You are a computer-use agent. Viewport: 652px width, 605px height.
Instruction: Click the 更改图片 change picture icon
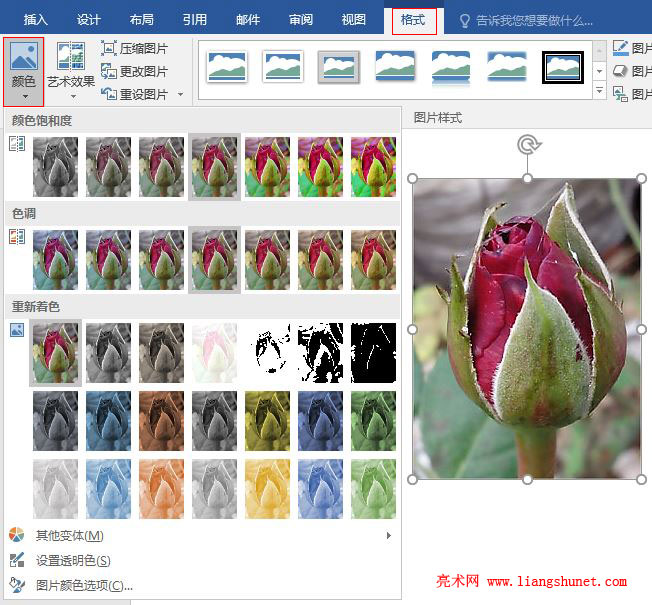point(109,71)
